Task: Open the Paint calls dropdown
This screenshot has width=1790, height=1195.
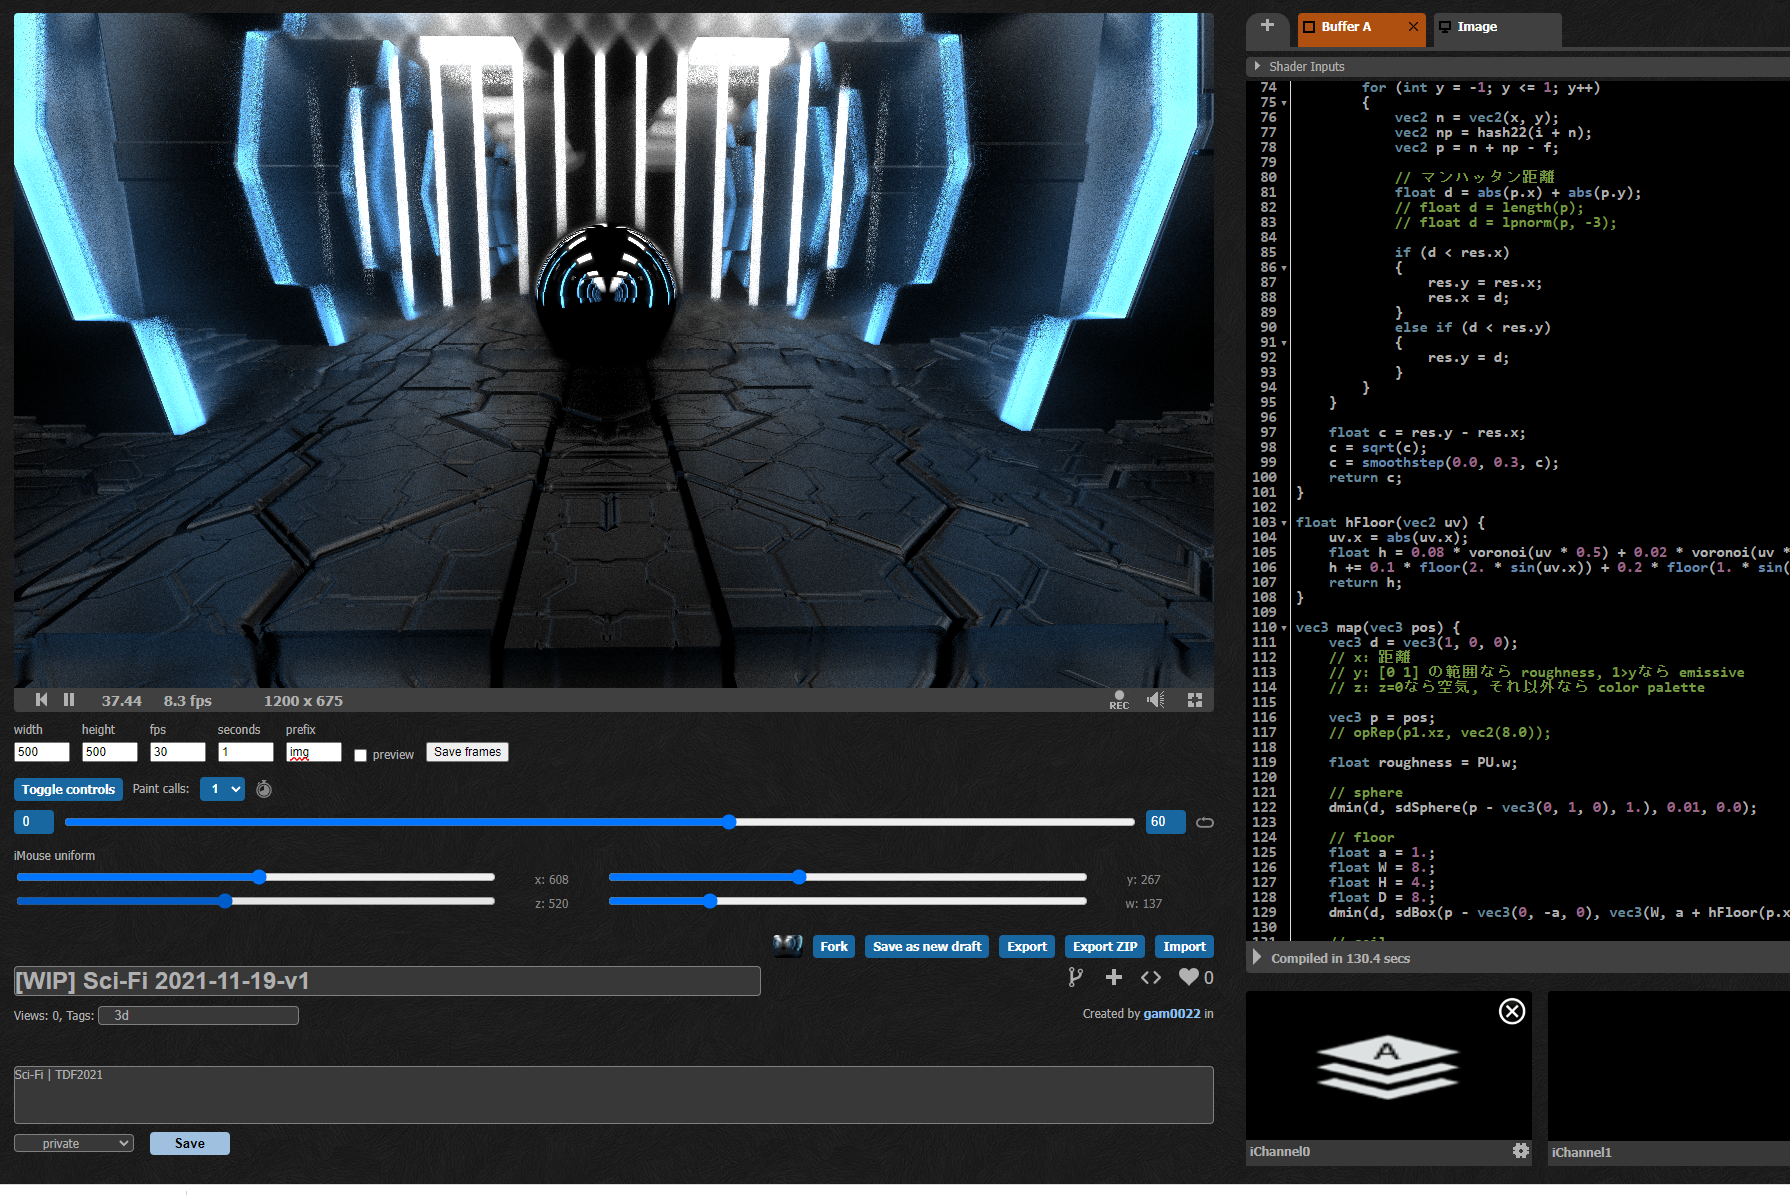Action: coord(222,789)
